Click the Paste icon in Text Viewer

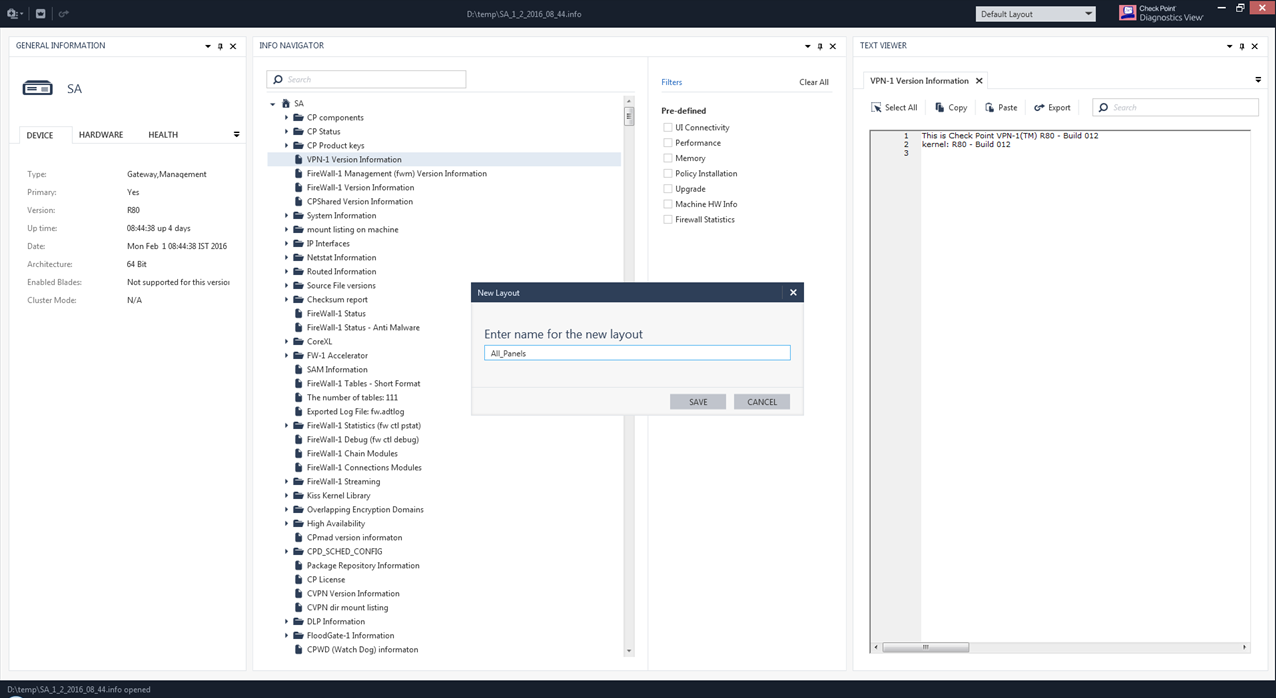pos(990,108)
